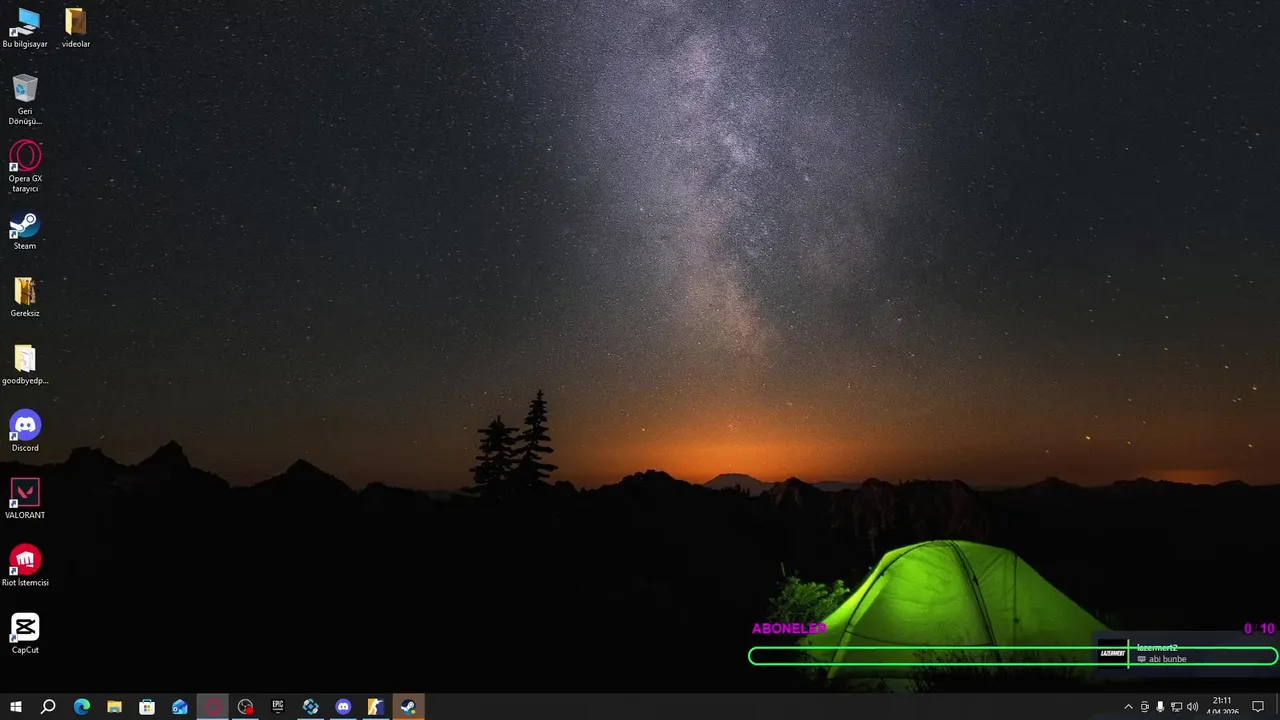Open the blue hexagon app in taskbar
This screenshot has height=720, width=1280.
(x=311, y=707)
